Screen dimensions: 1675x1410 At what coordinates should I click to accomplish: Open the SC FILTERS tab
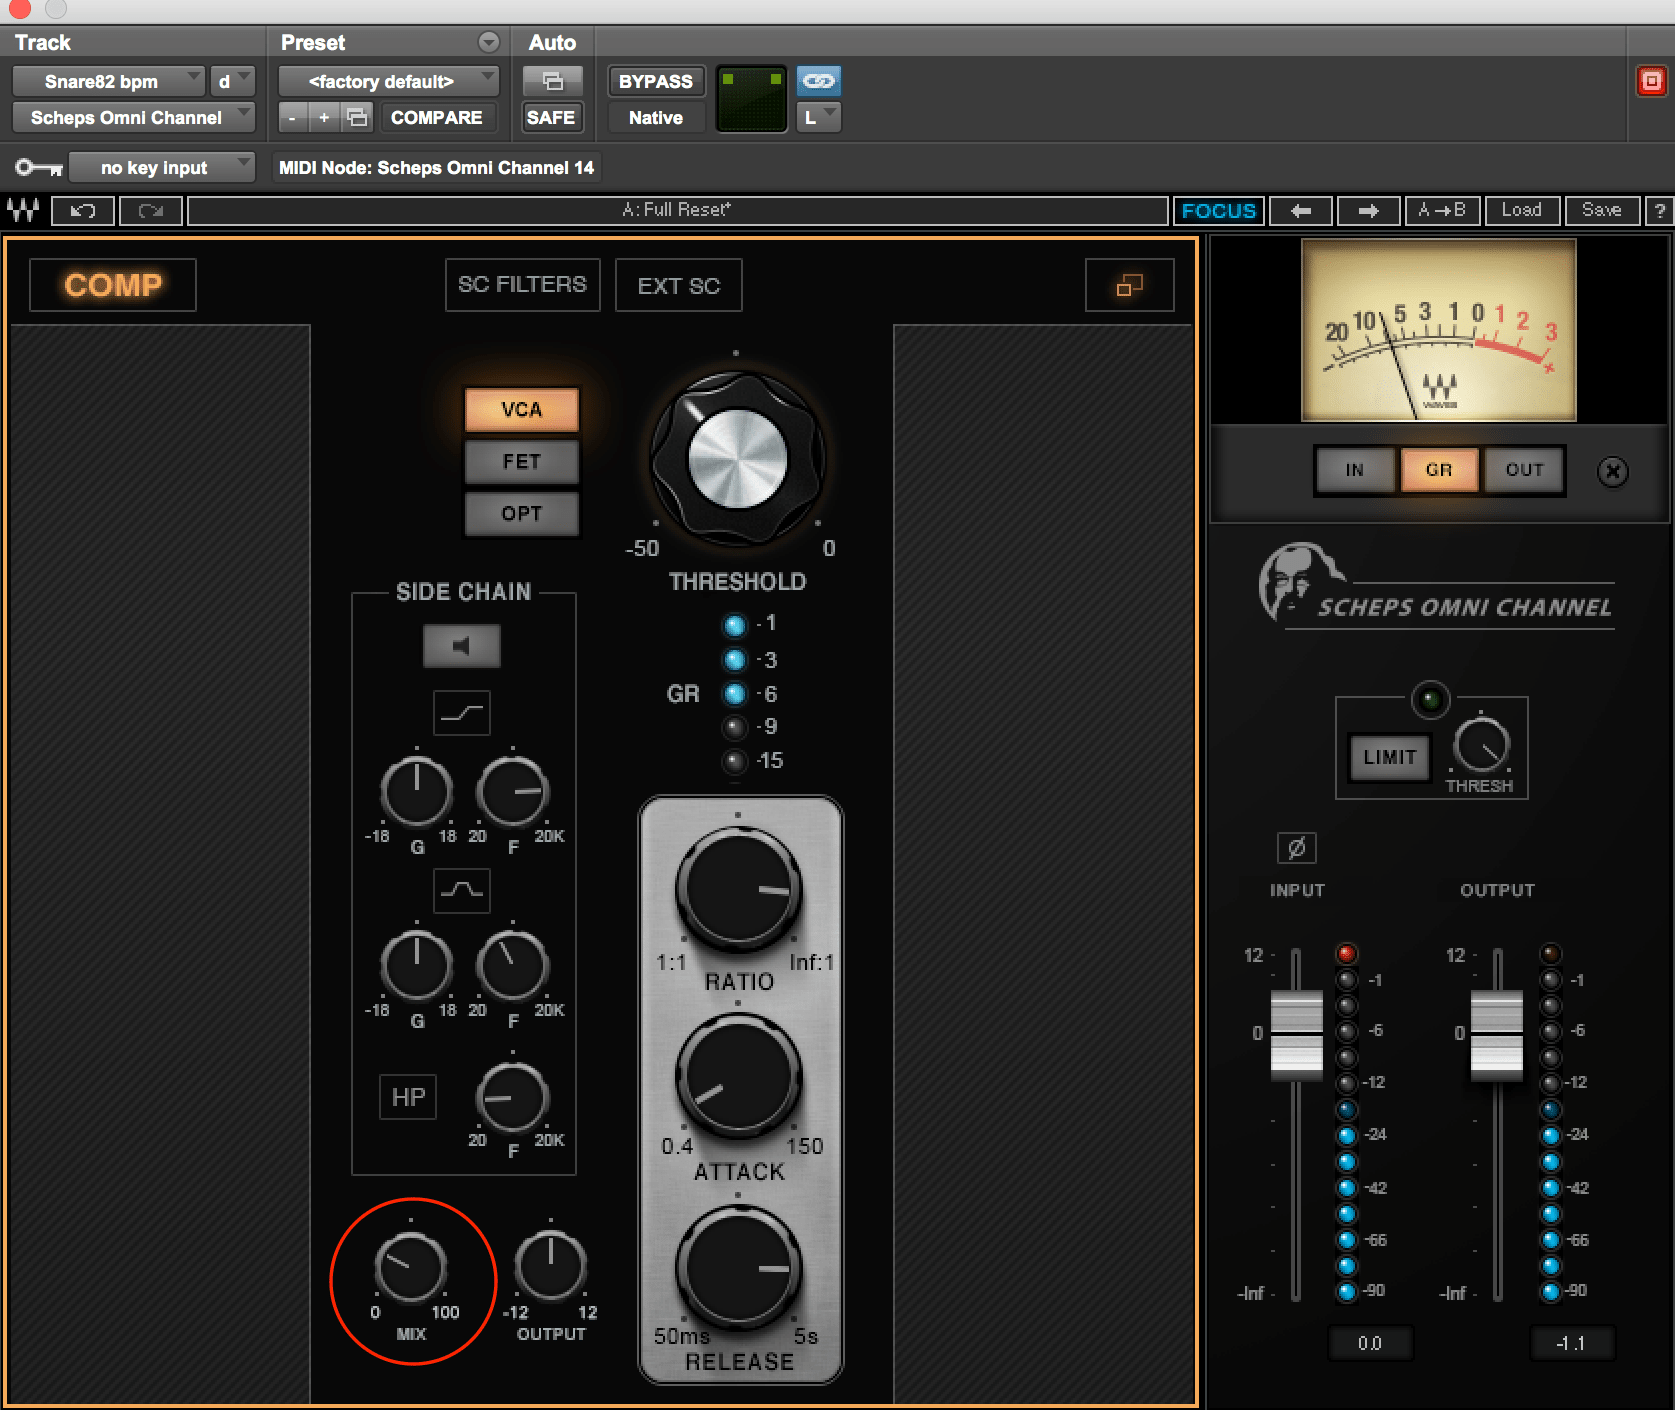[522, 285]
